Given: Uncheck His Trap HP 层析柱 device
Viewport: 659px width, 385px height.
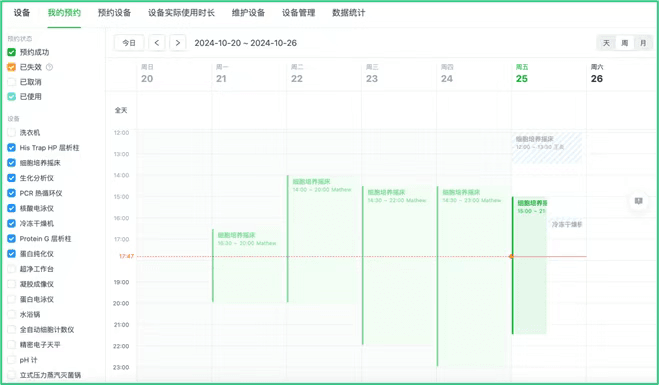Looking at the screenshot, I should 11,148.
